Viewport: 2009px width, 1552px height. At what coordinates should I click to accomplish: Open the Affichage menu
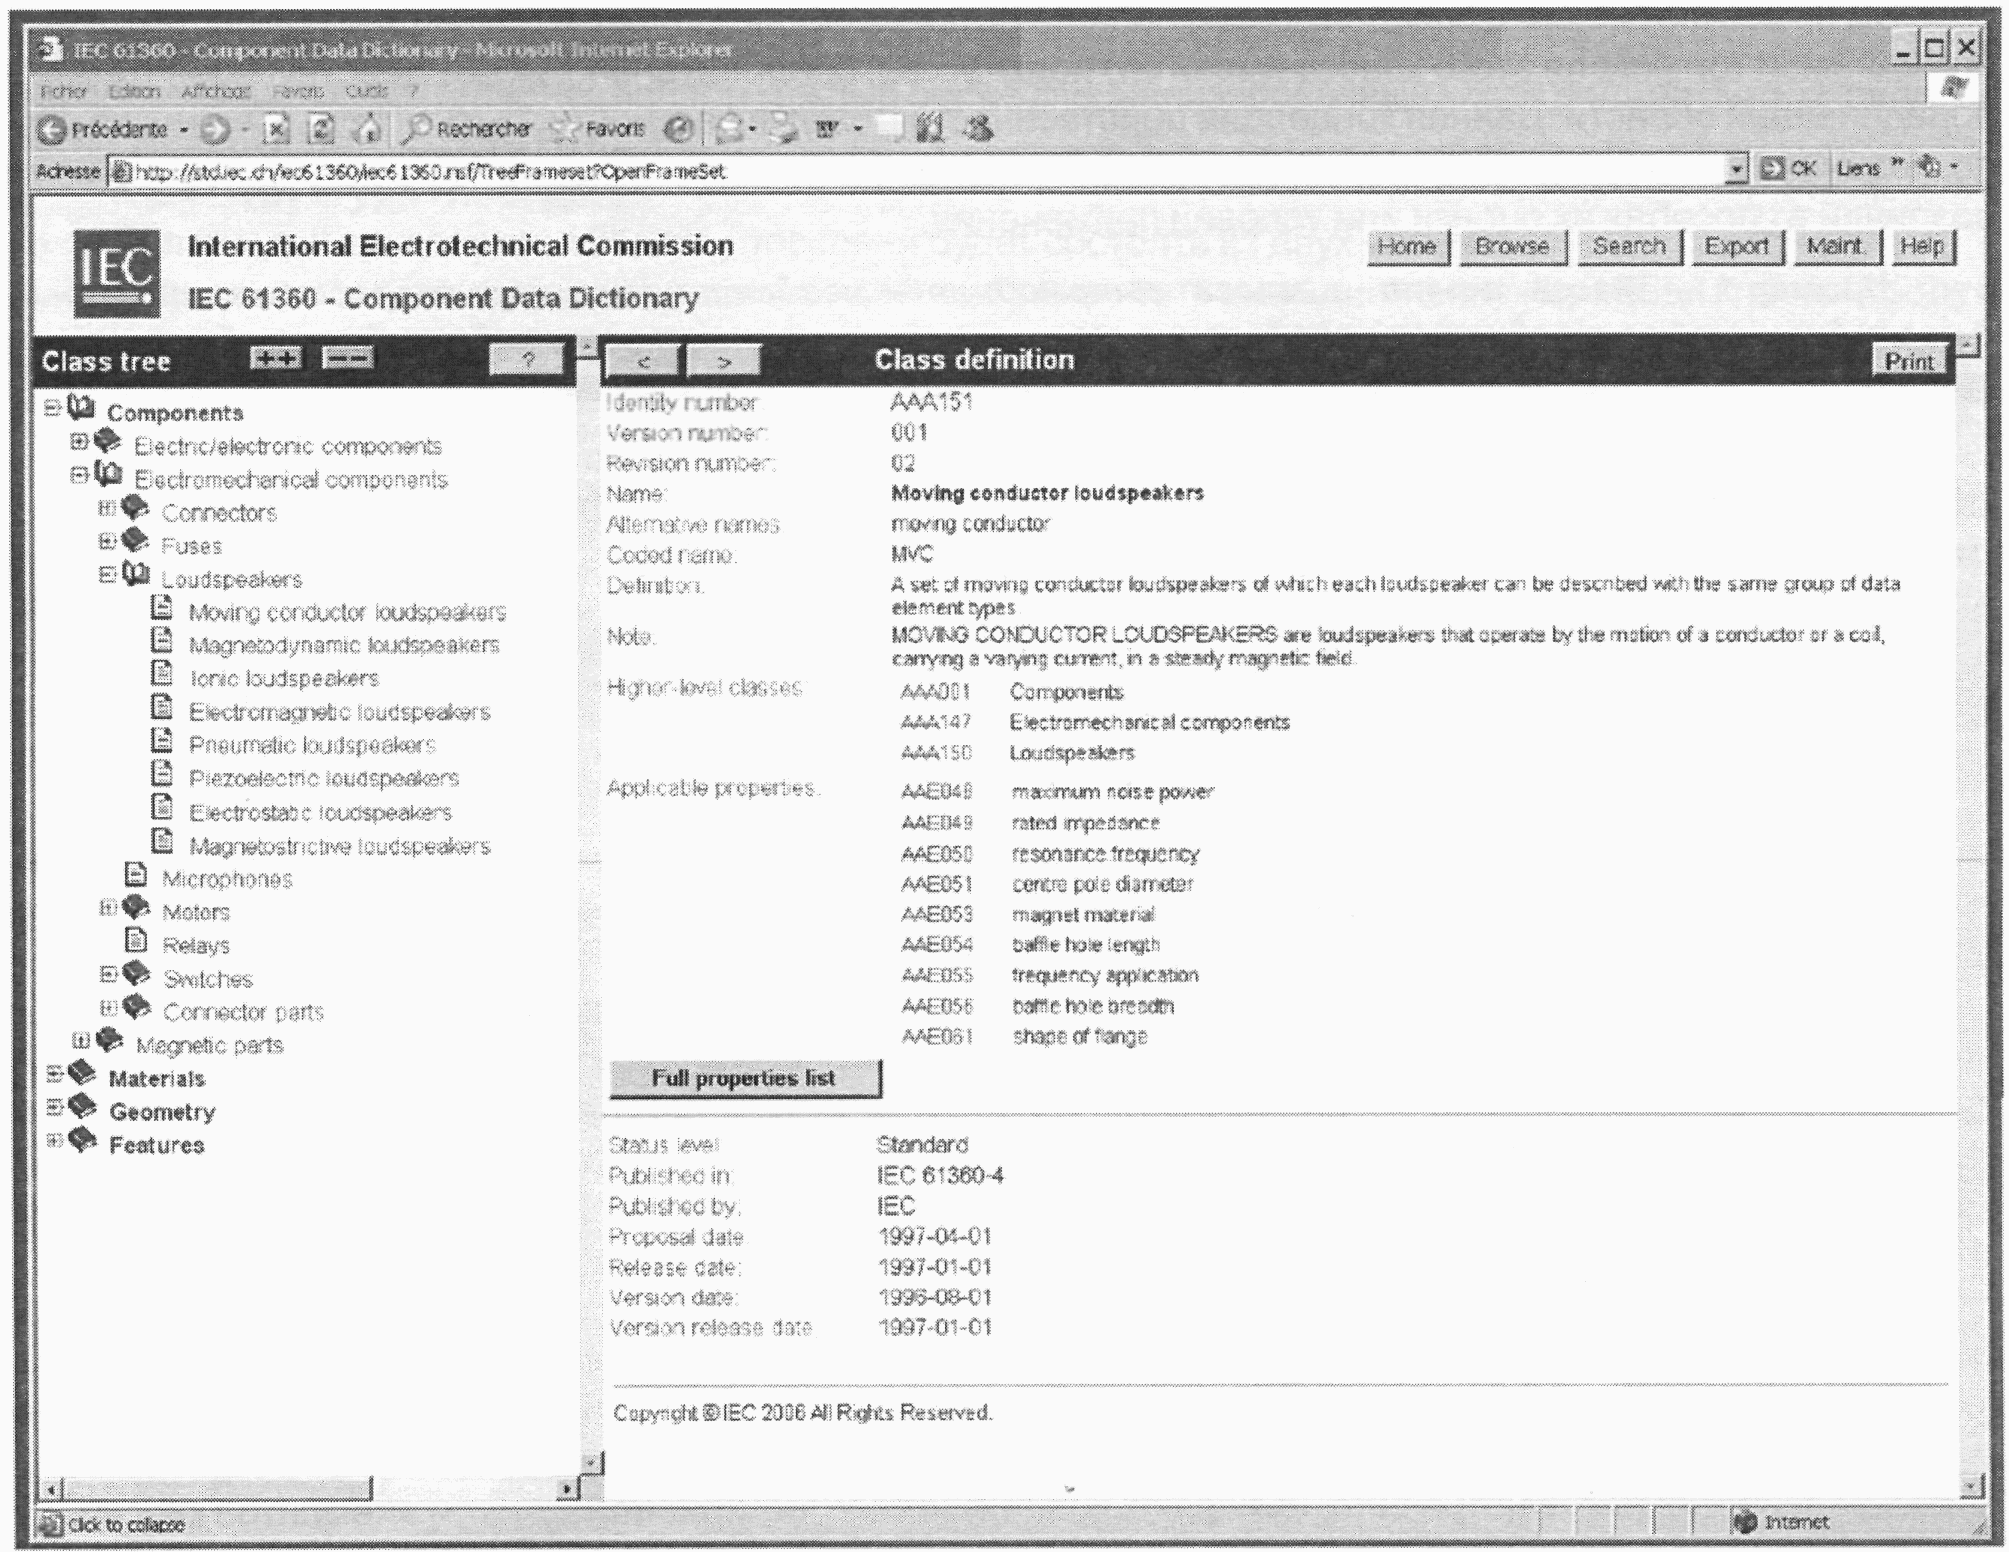[x=216, y=91]
